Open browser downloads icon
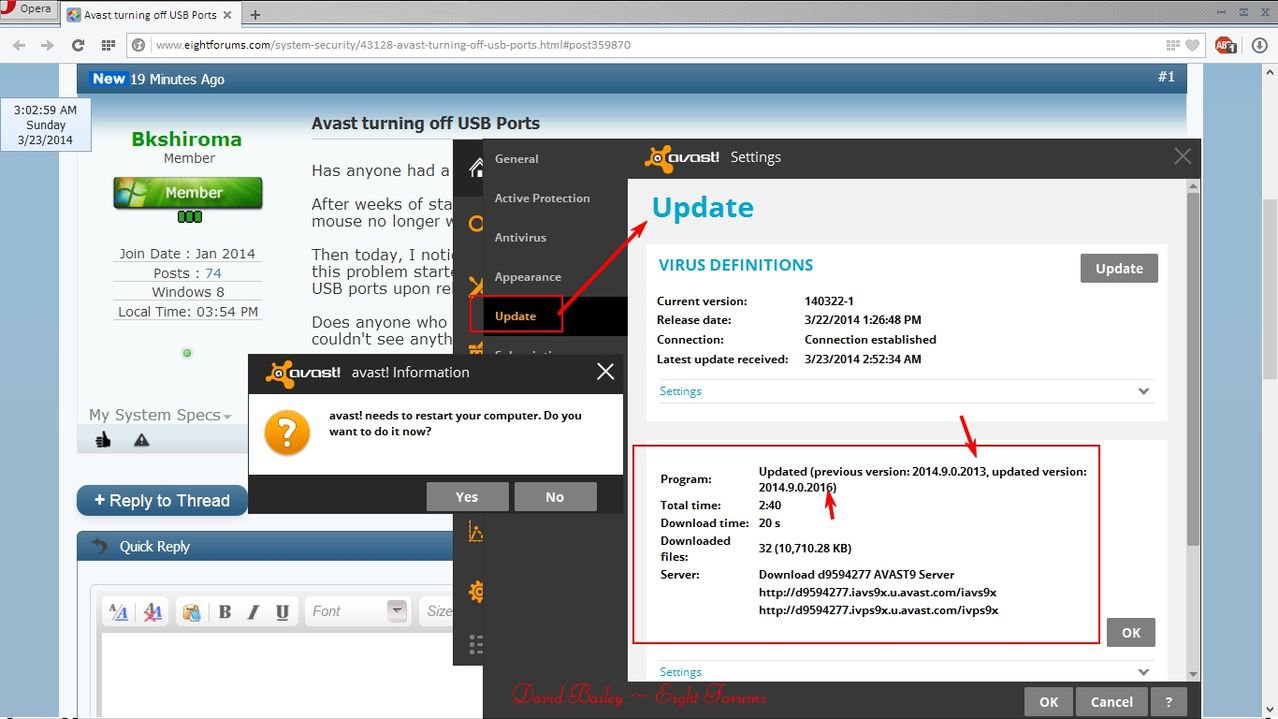This screenshot has width=1278, height=719. click(1258, 45)
